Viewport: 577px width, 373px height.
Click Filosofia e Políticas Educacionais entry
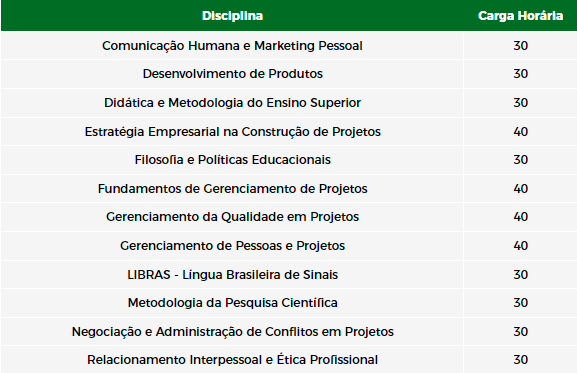pos(233,160)
